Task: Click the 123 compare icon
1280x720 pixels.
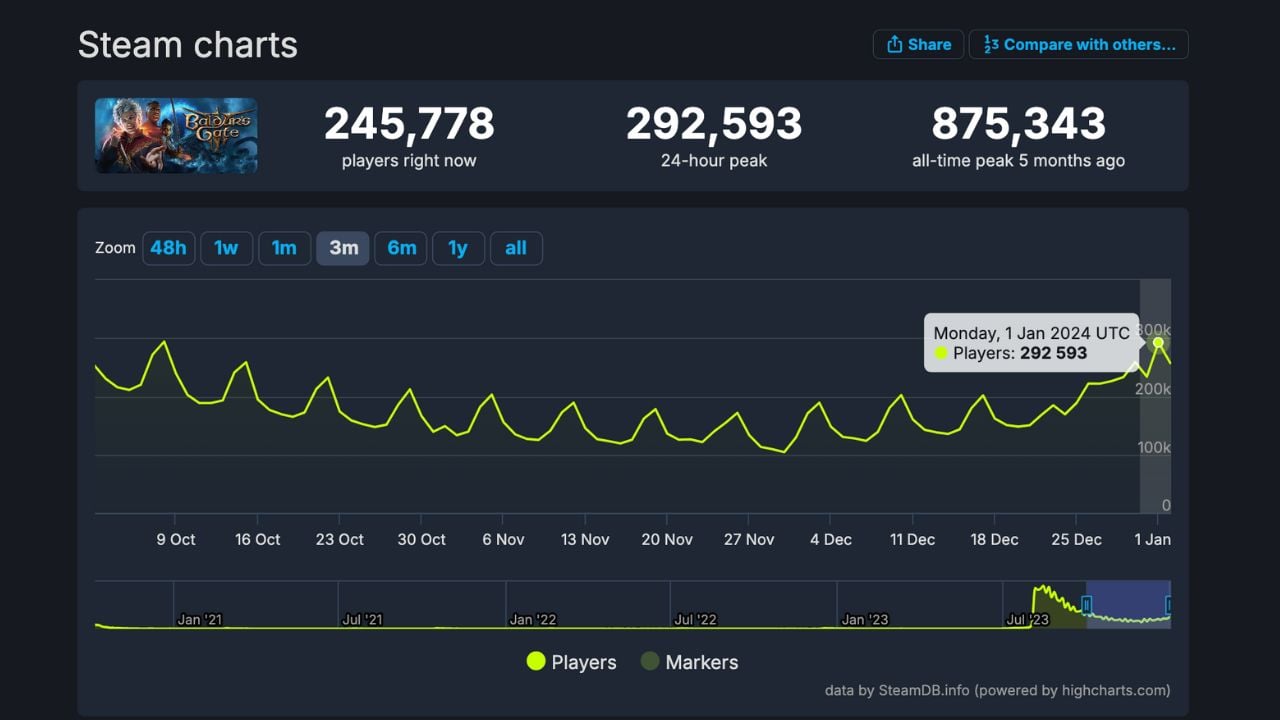Action: tap(991, 44)
